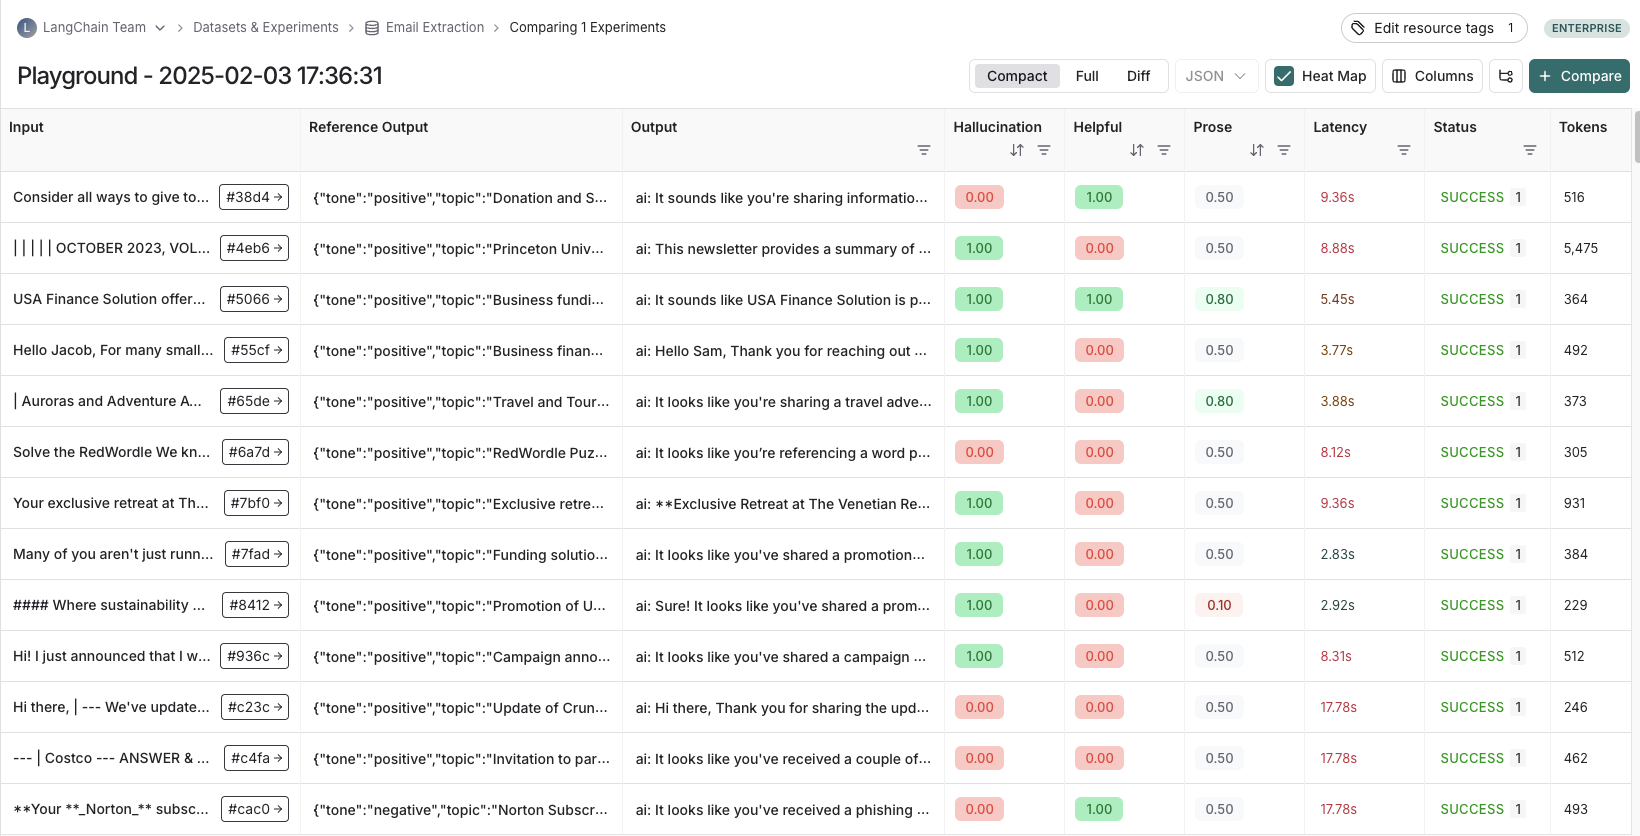This screenshot has width=1640, height=836.
Task: Sort by Prose score
Action: click(1257, 150)
